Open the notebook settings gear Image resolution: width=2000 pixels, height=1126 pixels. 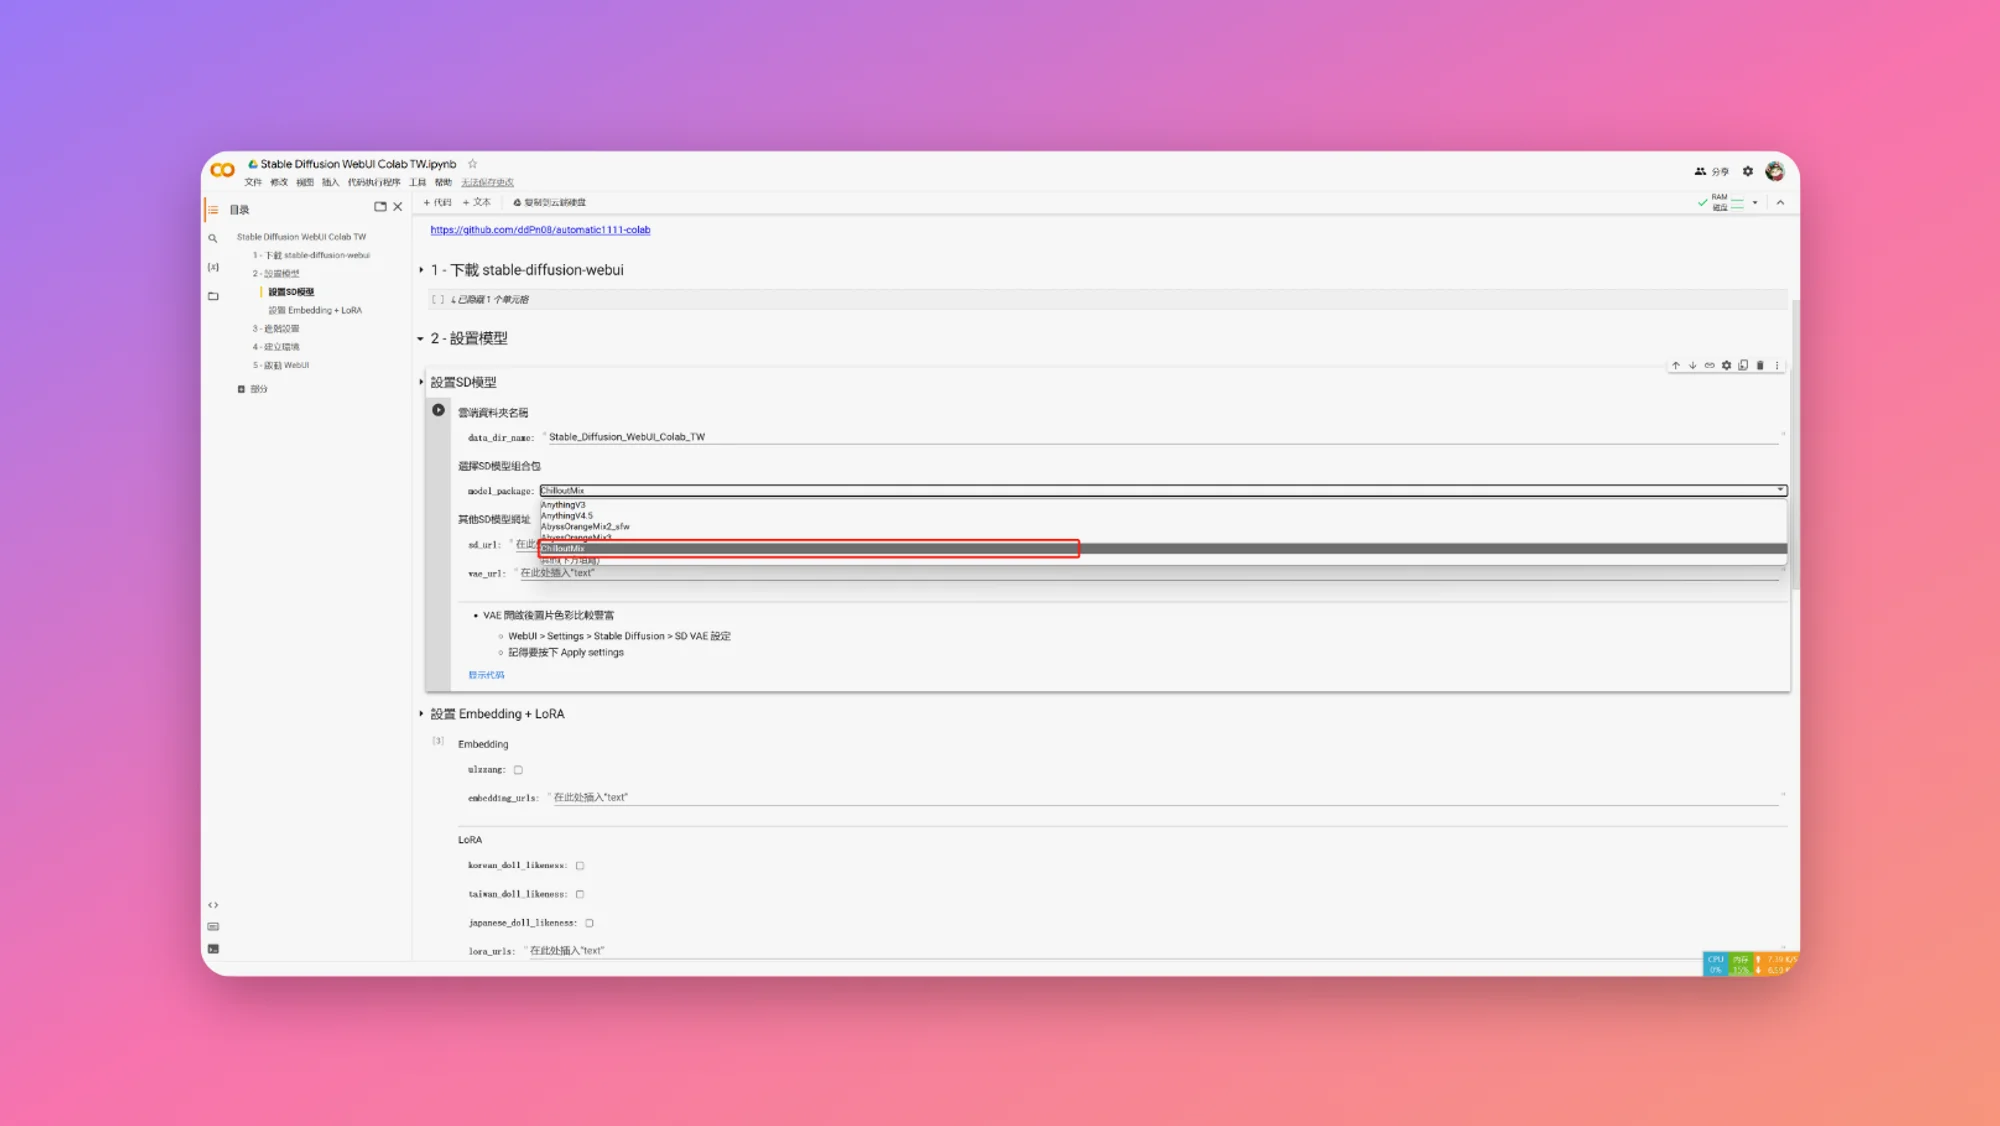pos(1748,171)
